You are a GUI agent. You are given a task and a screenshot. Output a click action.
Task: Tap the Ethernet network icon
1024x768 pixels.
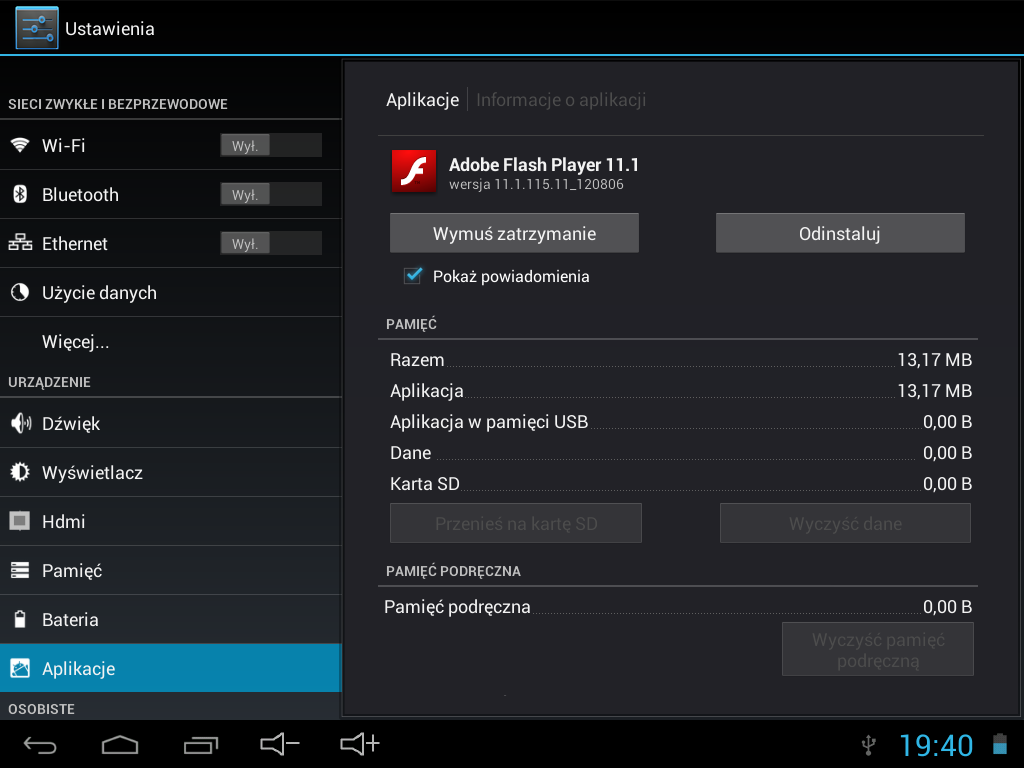tap(20, 243)
